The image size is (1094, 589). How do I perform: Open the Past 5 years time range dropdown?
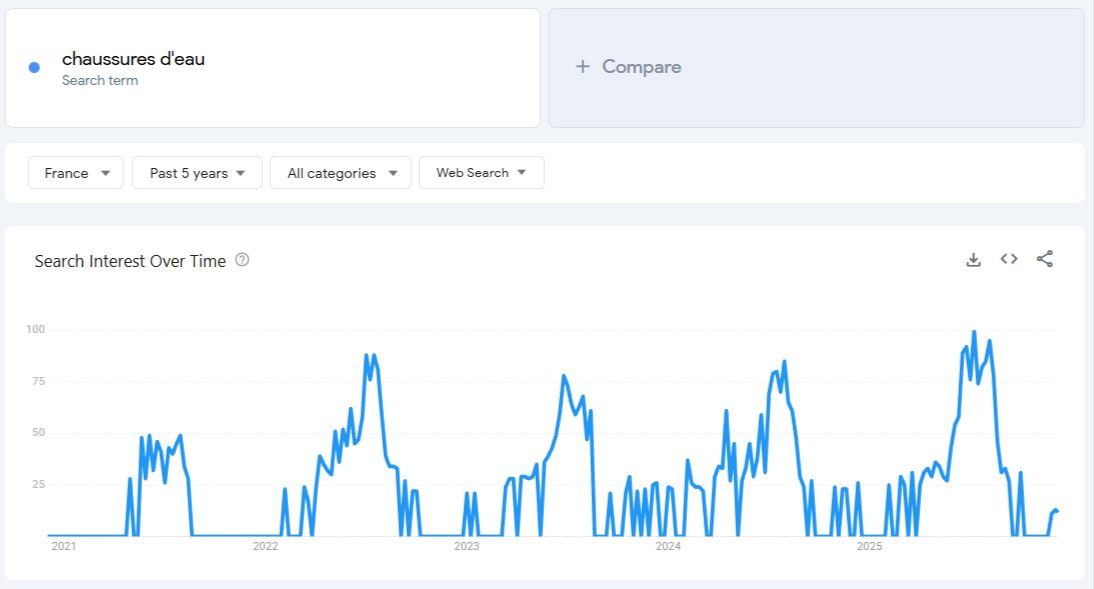click(x=196, y=172)
